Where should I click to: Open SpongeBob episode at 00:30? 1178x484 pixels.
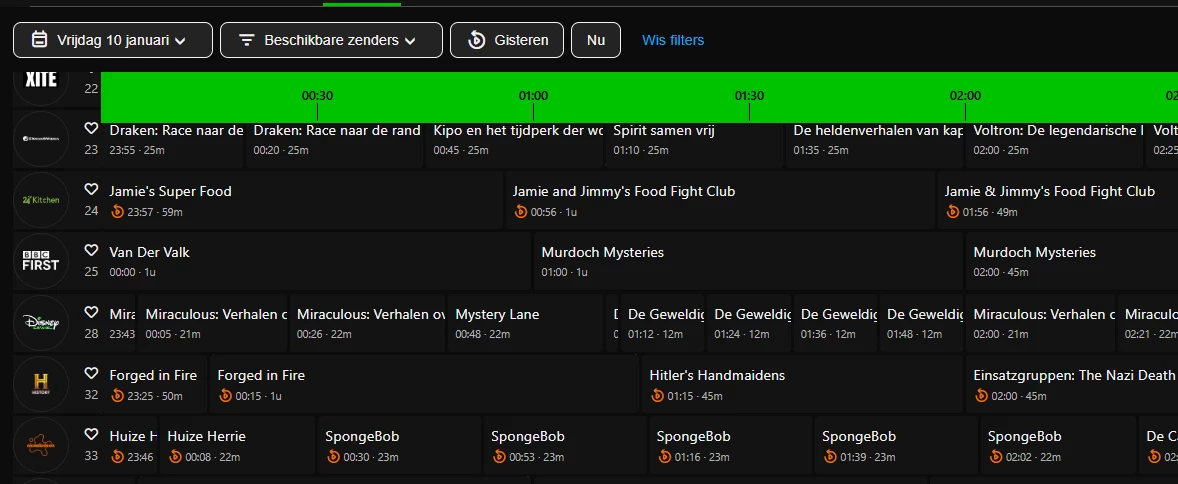(x=400, y=445)
